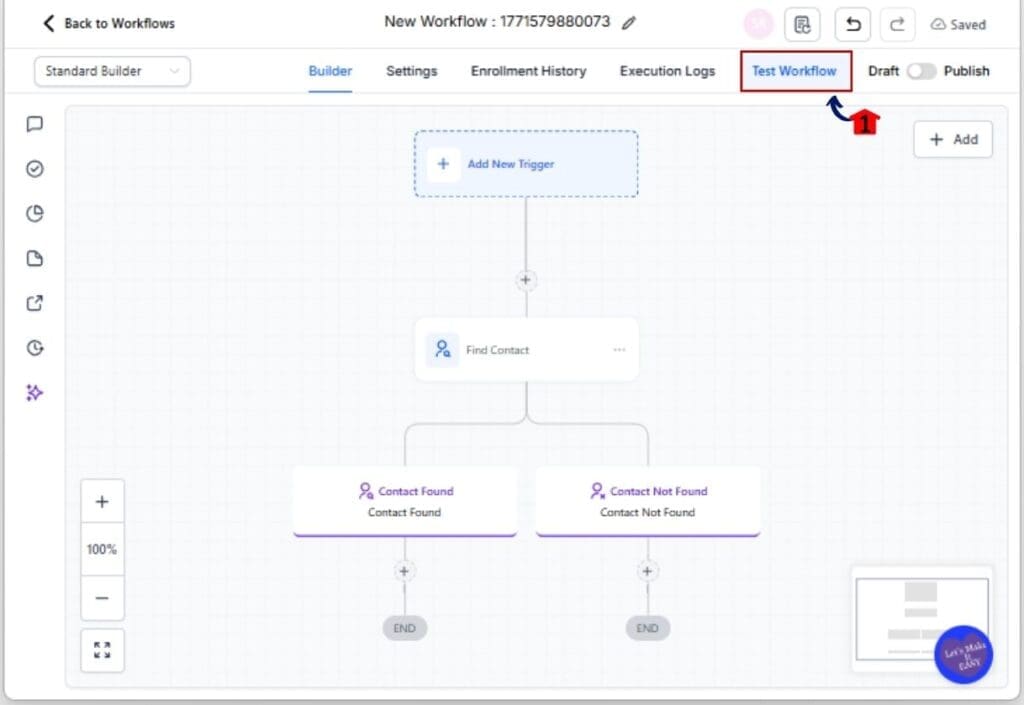Click the plus connector below Contact Found
The image size is (1024, 705).
[404, 571]
